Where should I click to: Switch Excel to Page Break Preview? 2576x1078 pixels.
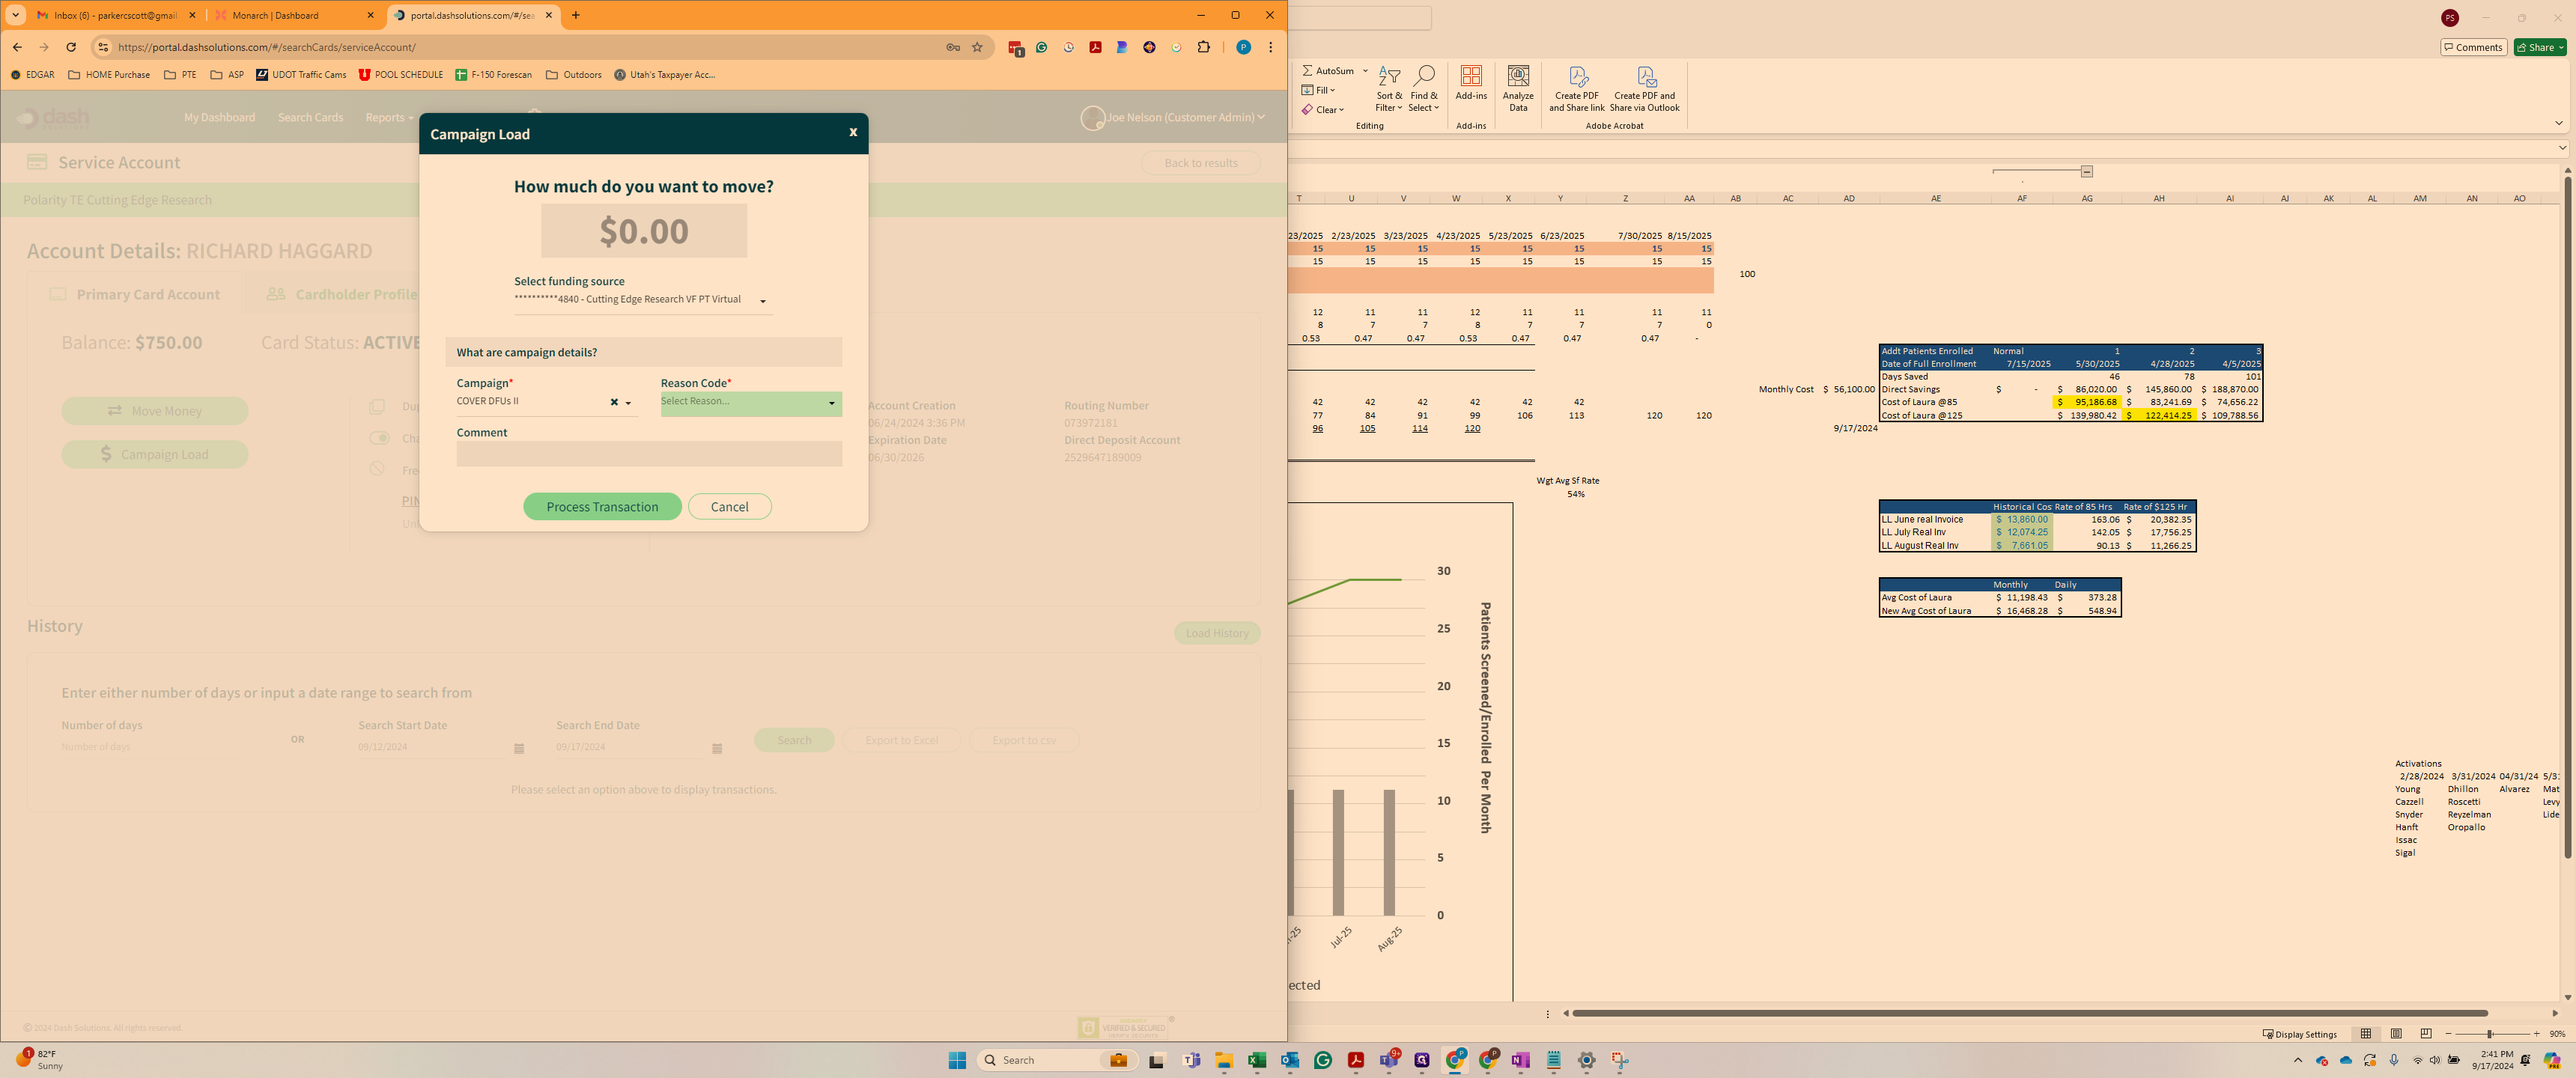coord(2426,1033)
